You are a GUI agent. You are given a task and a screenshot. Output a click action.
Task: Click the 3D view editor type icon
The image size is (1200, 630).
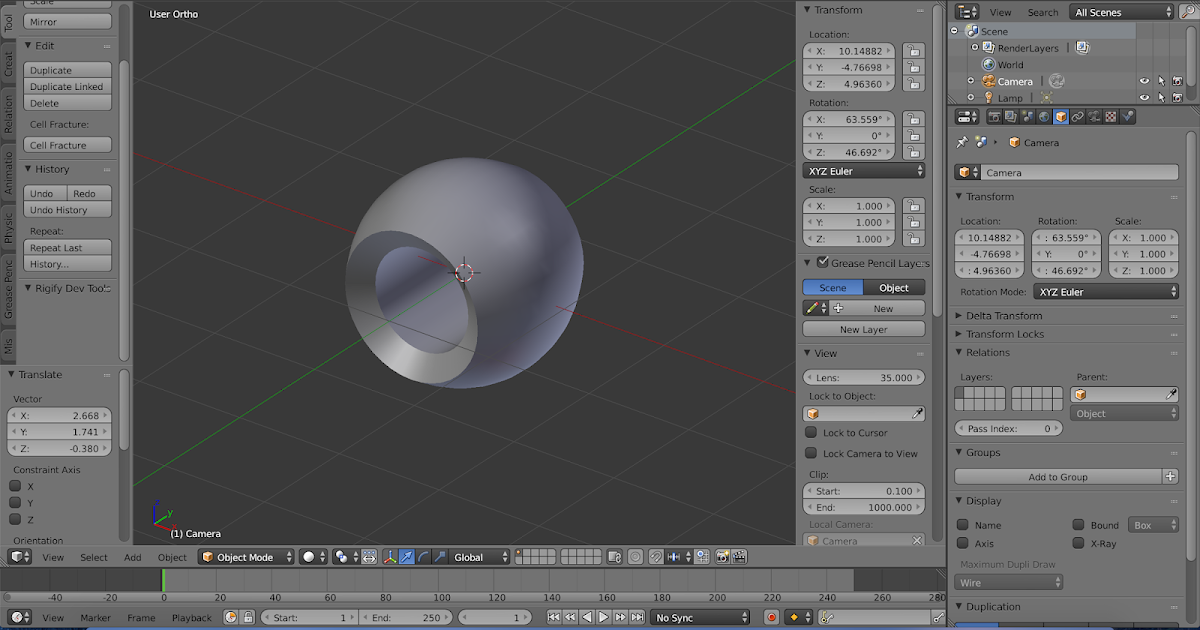(x=20, y=557)
